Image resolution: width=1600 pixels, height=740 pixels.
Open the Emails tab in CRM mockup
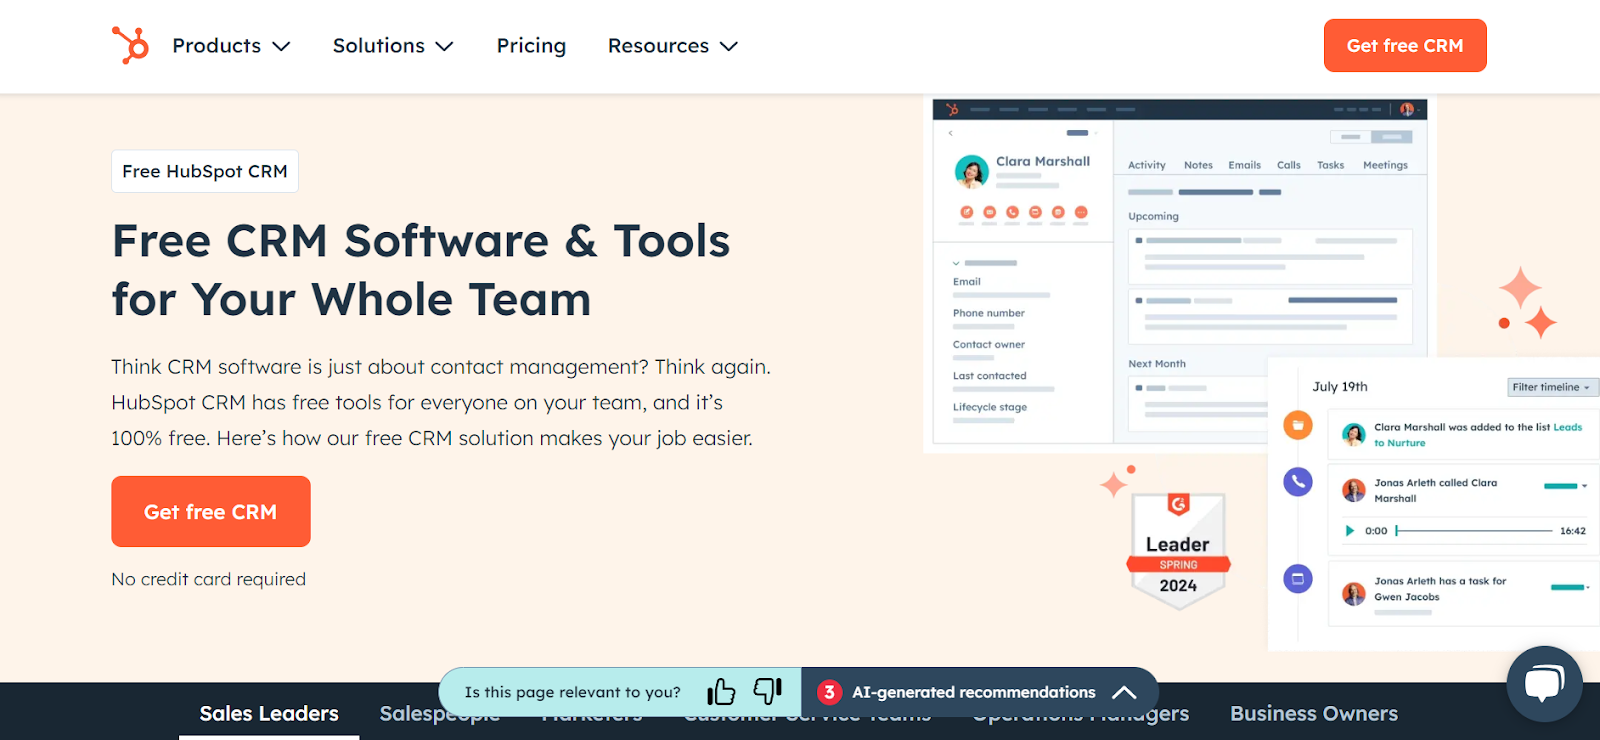click(1244, 165)
